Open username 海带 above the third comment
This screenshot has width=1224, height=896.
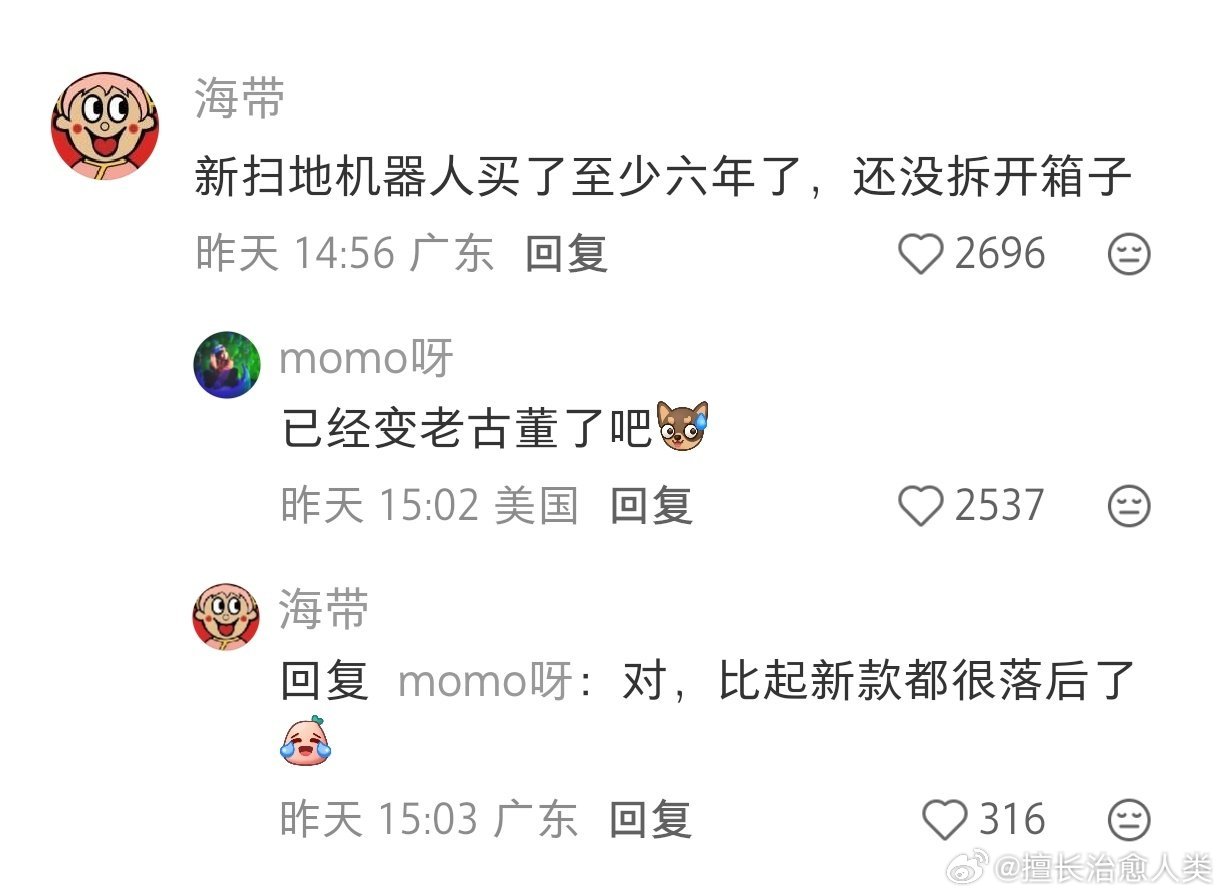324,609
